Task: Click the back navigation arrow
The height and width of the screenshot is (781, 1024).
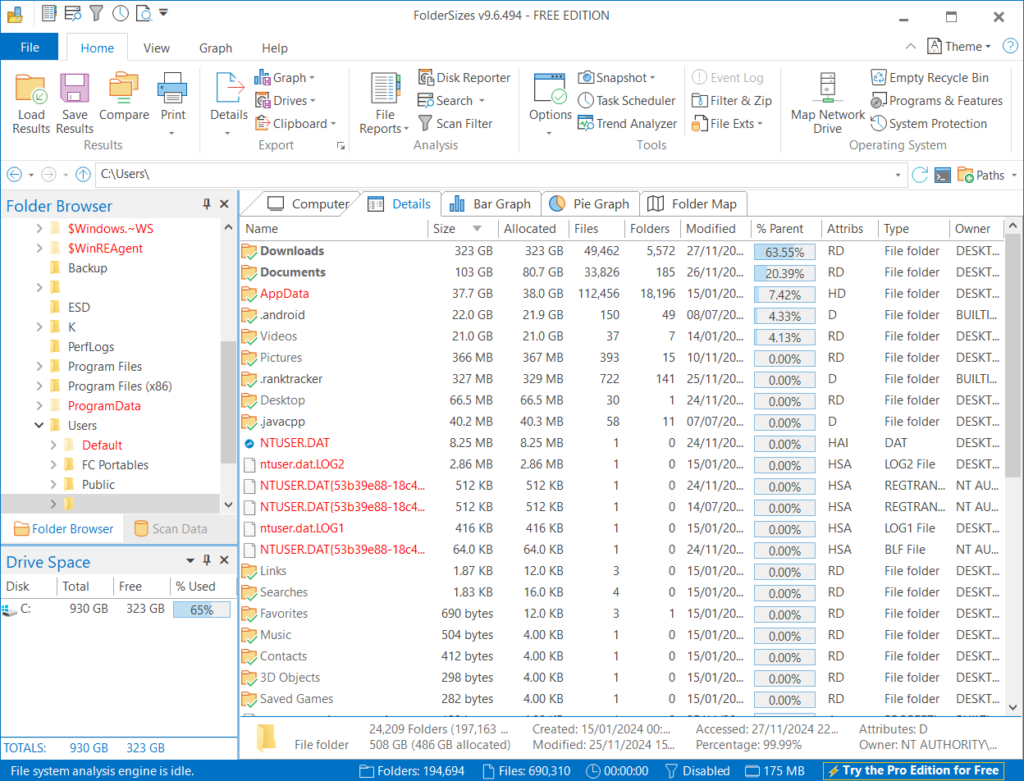Action: point(14,174)
